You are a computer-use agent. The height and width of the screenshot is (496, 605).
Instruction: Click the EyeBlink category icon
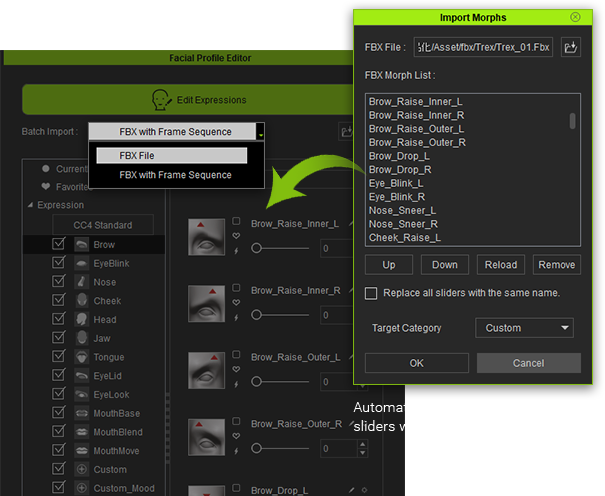[x=81, y=263]
